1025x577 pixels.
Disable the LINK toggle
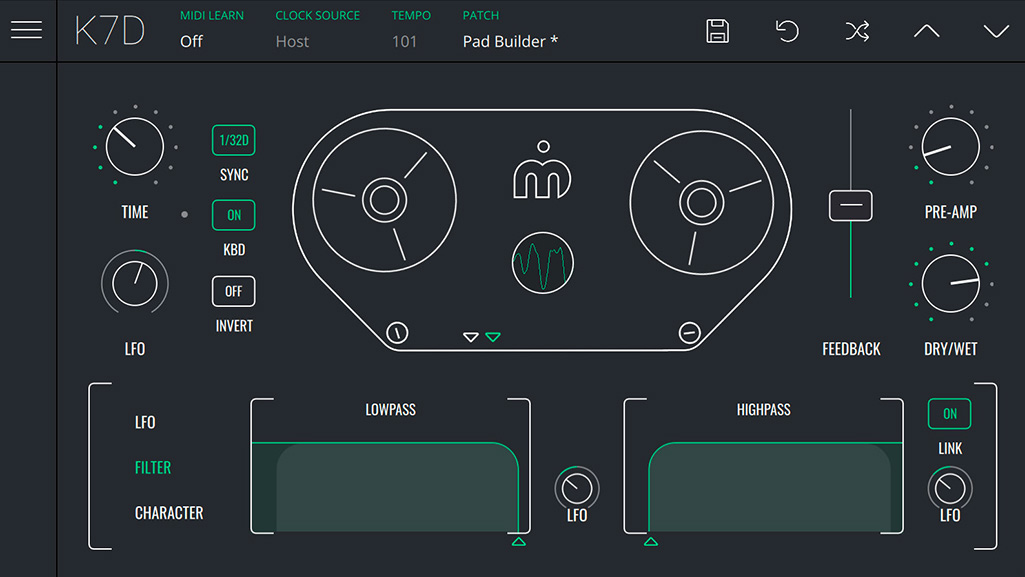click(x=948, y=413)
